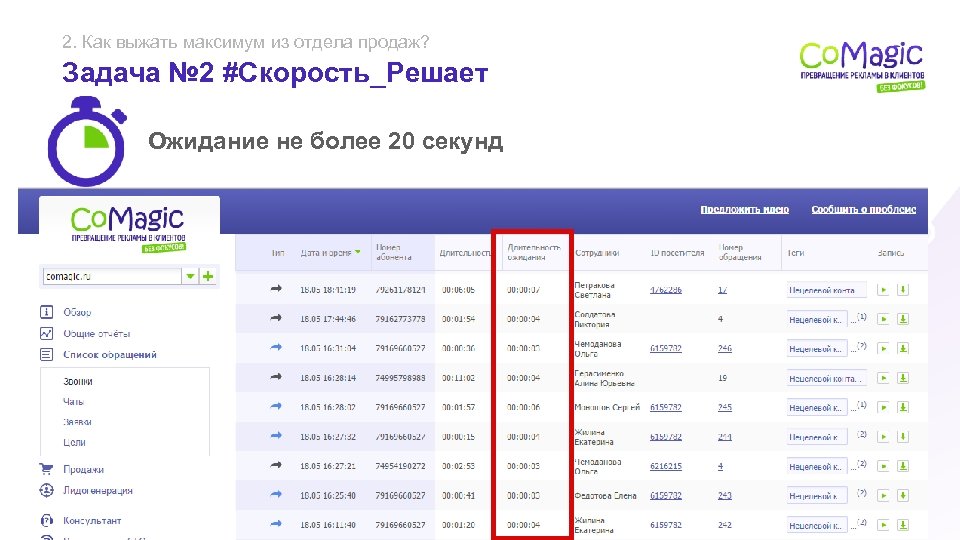Open request number 245 link

pos(725,407)
